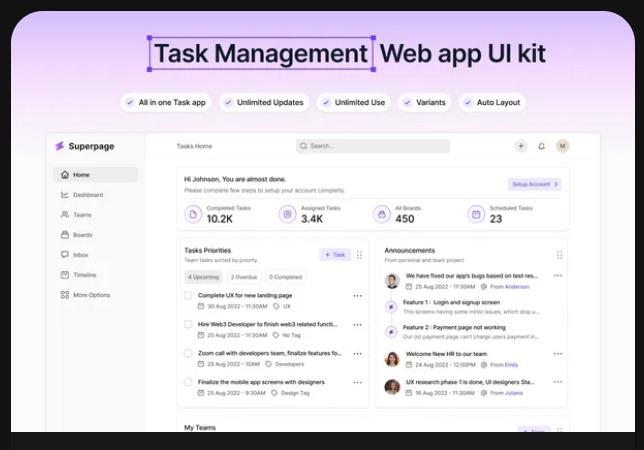
Task: Click the Inbox chat bubble icon
Action: (65, 255)
